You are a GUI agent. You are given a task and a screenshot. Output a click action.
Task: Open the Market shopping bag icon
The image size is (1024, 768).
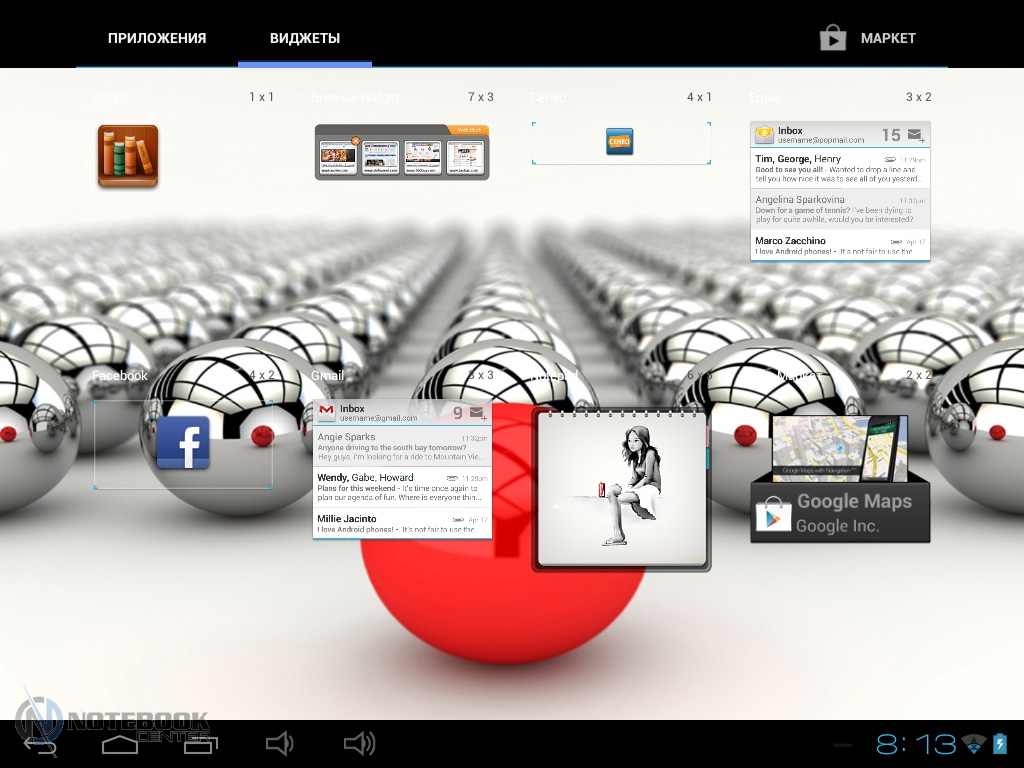[832, 38]
